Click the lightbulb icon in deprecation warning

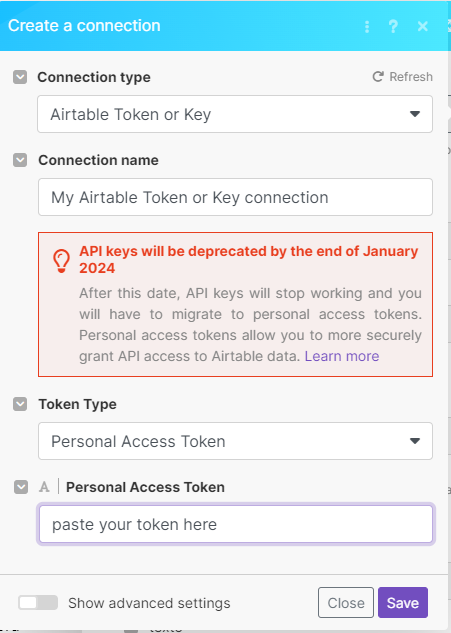(x=61, y=261)
